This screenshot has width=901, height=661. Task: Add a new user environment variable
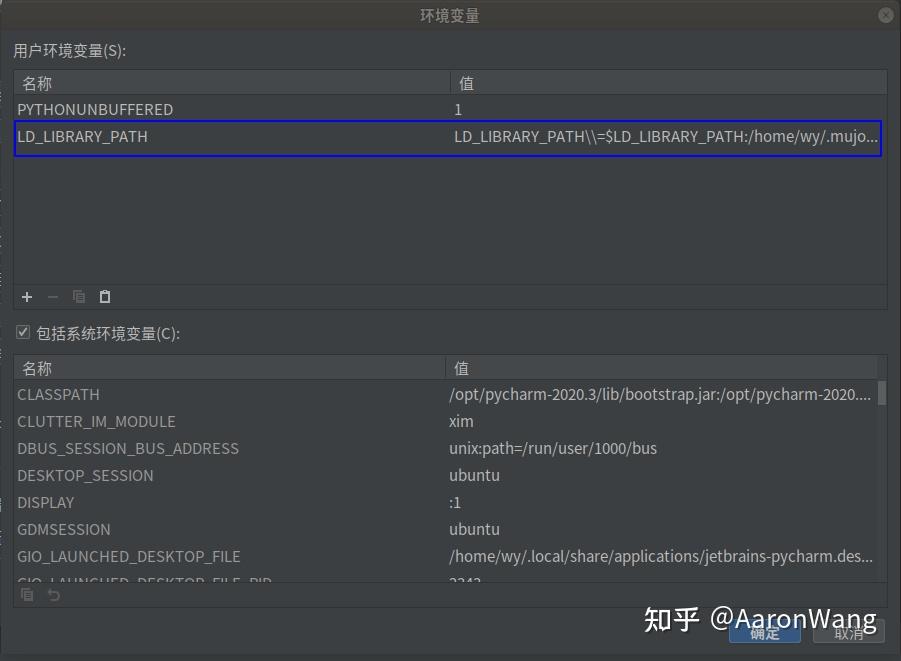26,296
